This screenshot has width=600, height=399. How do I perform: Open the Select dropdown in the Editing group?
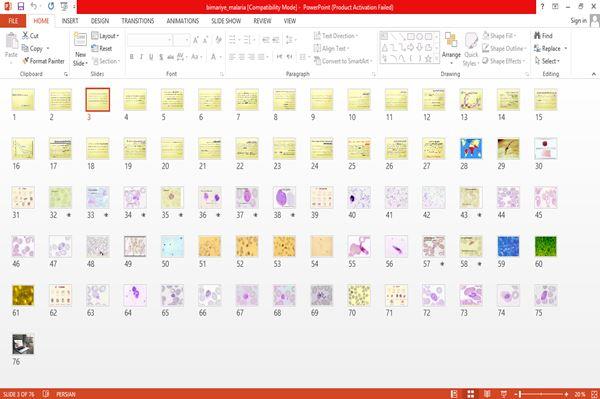547,61
